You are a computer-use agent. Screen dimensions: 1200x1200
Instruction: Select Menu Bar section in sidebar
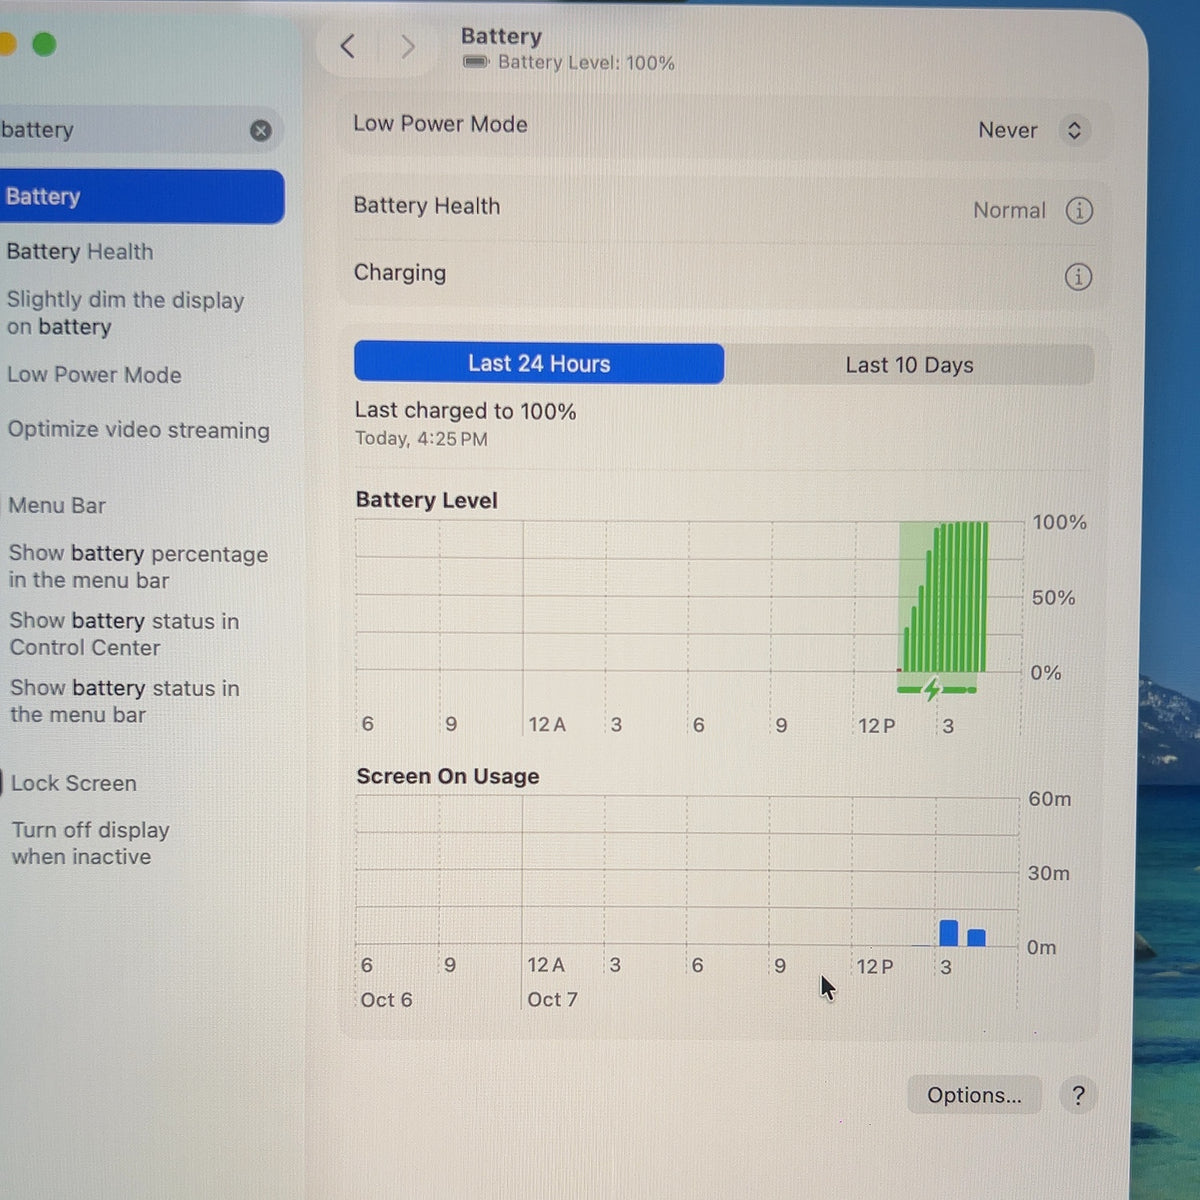pos(57,506)
